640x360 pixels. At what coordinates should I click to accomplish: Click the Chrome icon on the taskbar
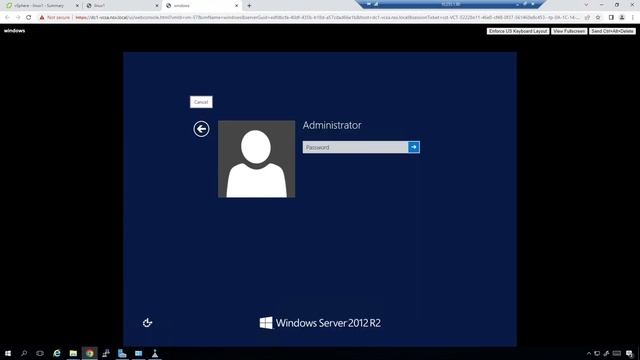point(89,353)
